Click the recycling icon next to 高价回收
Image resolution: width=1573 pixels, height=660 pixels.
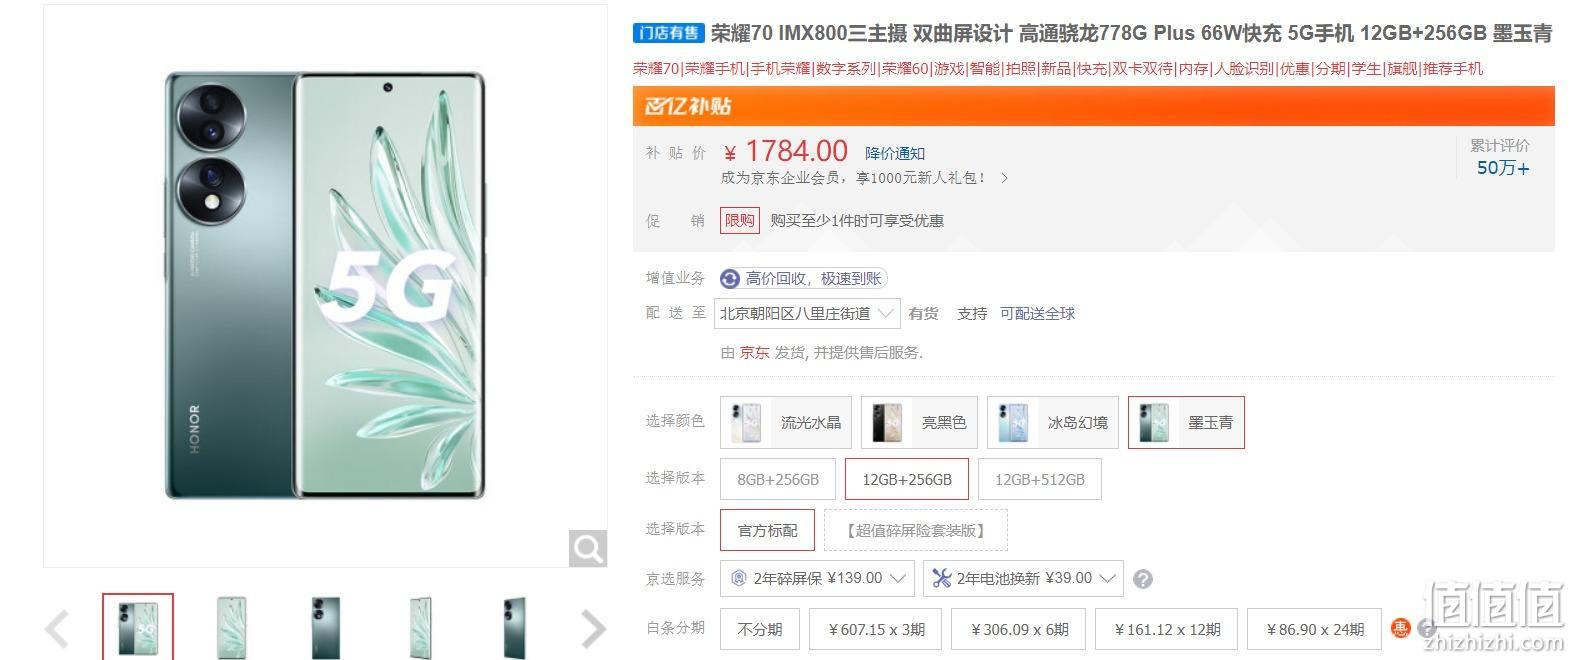[730, 279]
